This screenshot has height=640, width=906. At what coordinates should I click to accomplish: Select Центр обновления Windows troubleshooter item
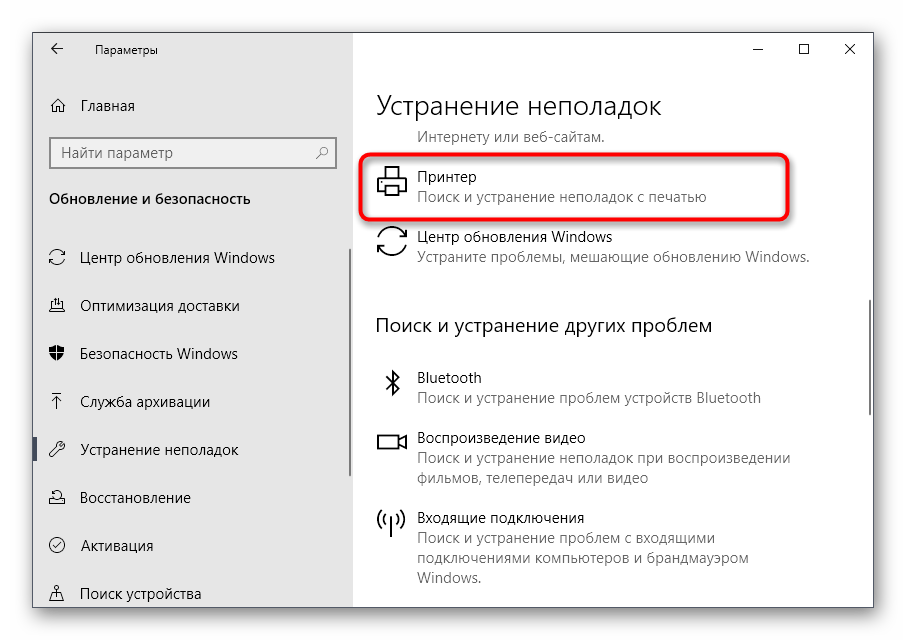coord(514,238)
